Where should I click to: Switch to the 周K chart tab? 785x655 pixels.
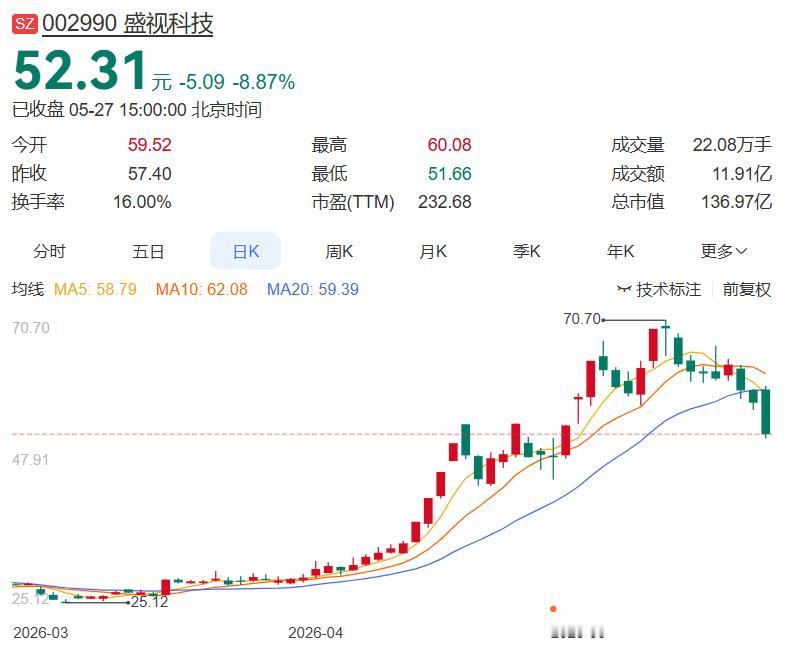339,251
